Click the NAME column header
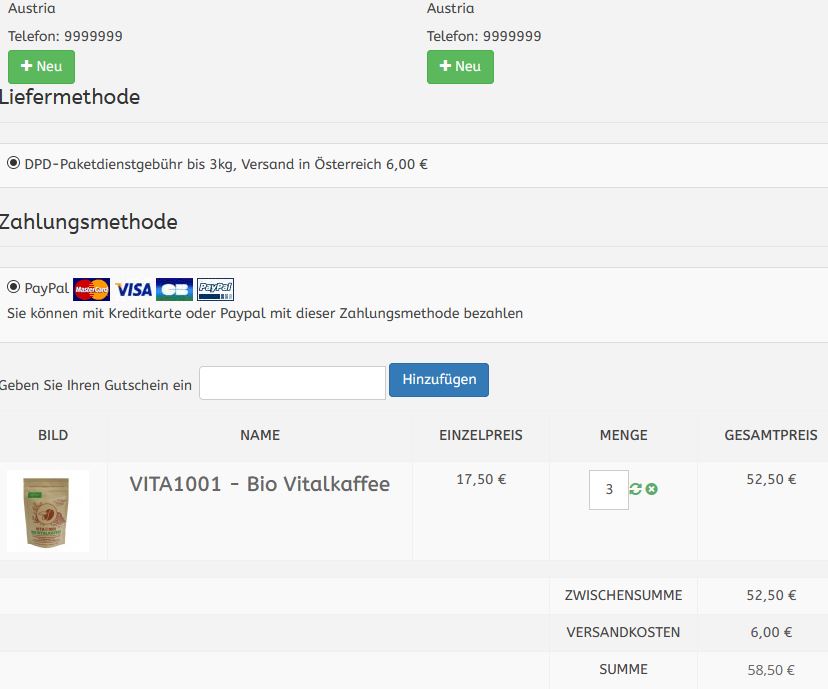The width and height of the screenshot is (828, 689). (x=260, y=435)
